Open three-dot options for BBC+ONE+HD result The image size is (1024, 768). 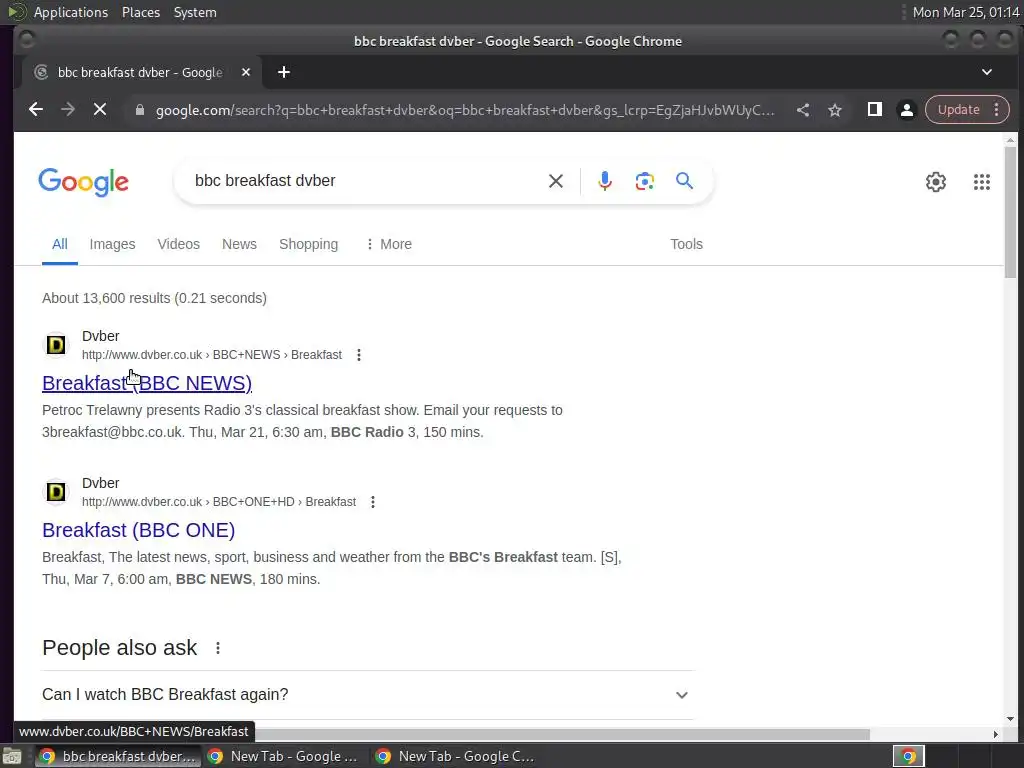point(373,502)
